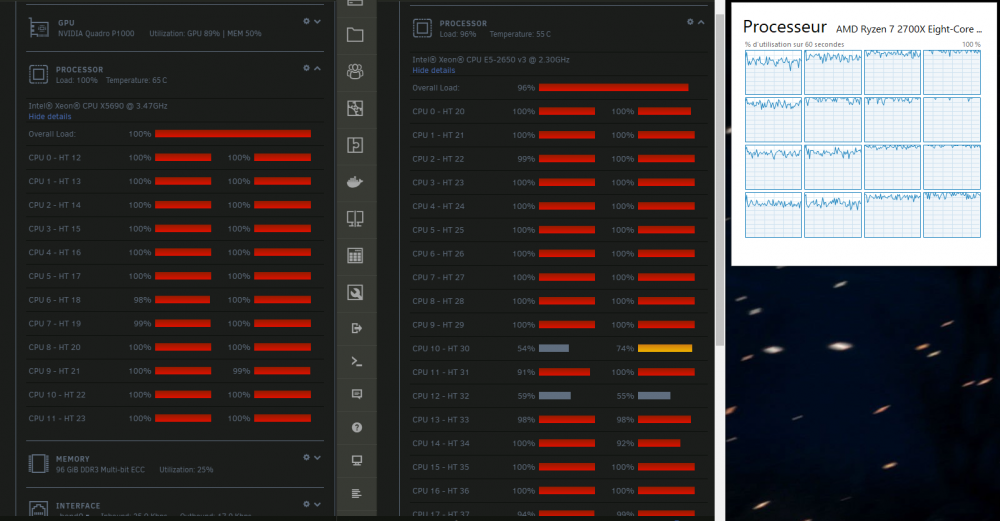Click the 100% Overall Load bar of X5690
The width and height of the screenshot is (1000, 521).
233,134
